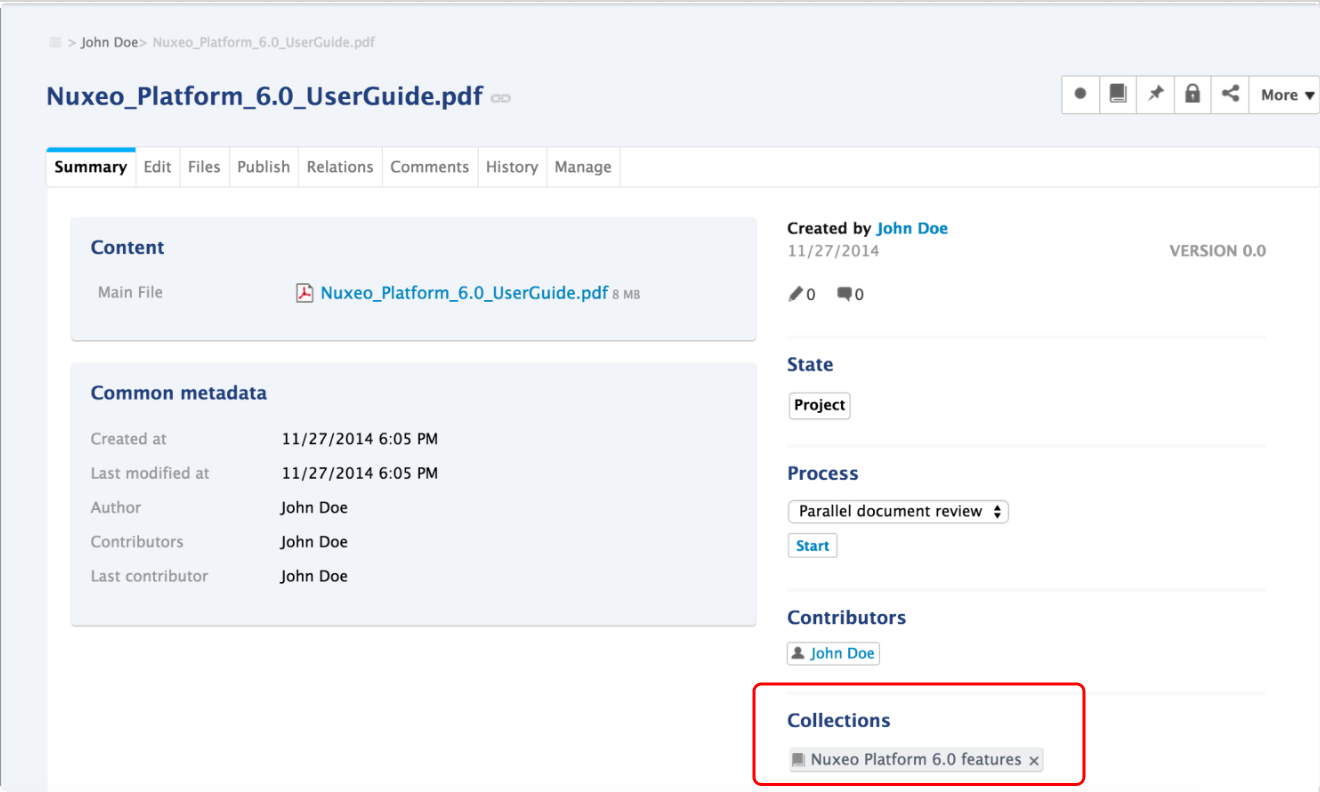1320x792 pixels.
Task: Click the permalink chain icon beside title
Action: pos(501,98)
